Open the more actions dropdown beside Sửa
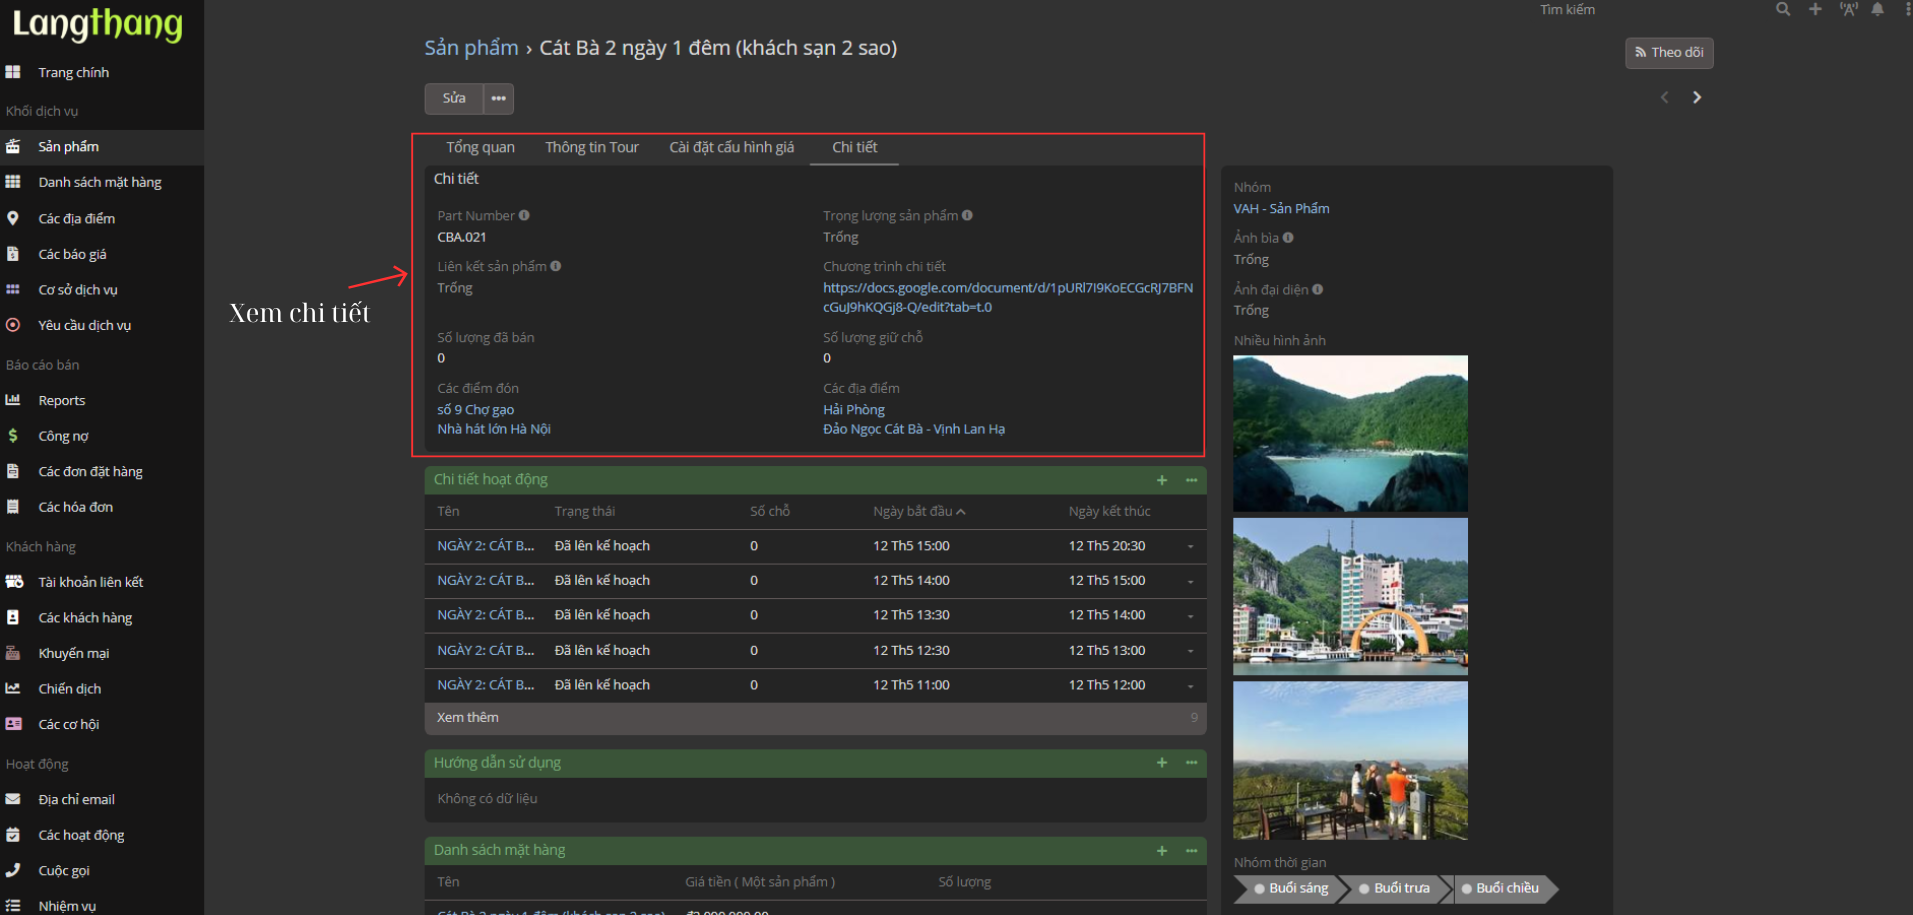The image size is (1913, 915). coord(498,98)
